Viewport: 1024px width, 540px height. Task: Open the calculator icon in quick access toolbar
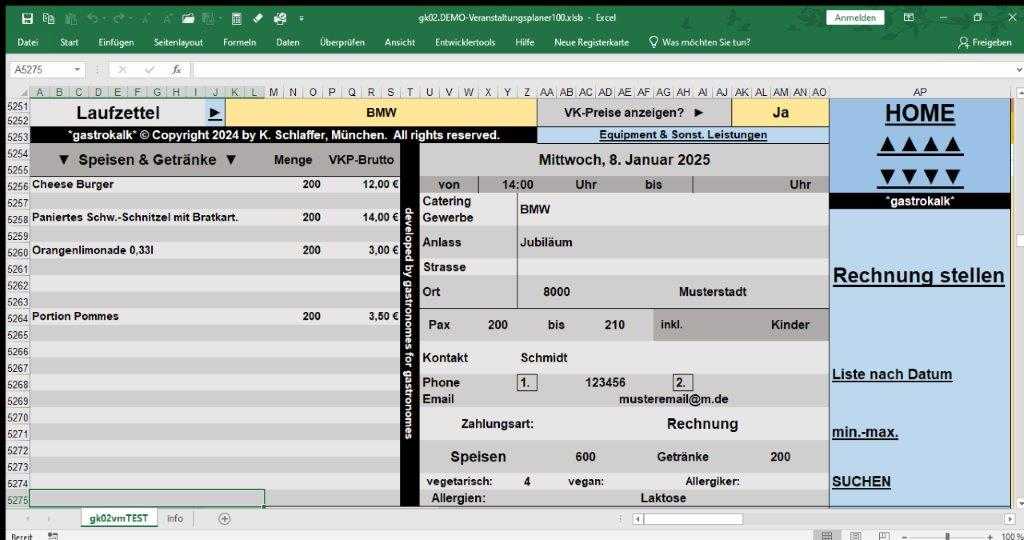pos(236,18)
